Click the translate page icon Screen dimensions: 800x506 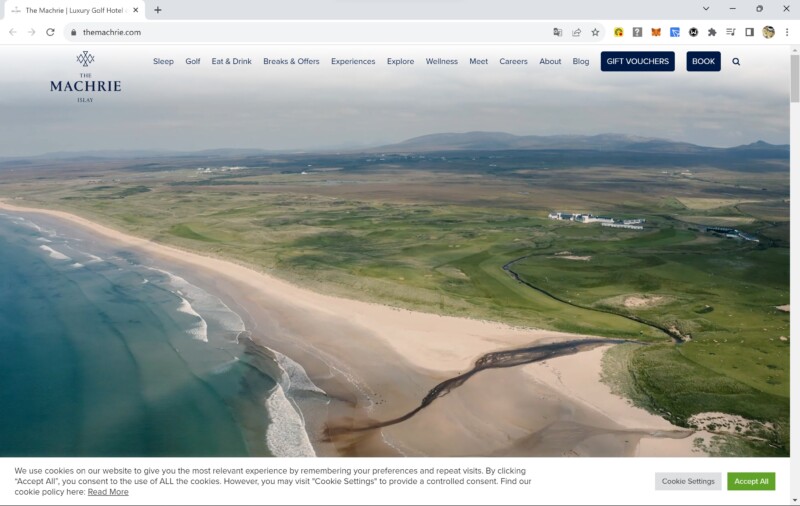558,32
